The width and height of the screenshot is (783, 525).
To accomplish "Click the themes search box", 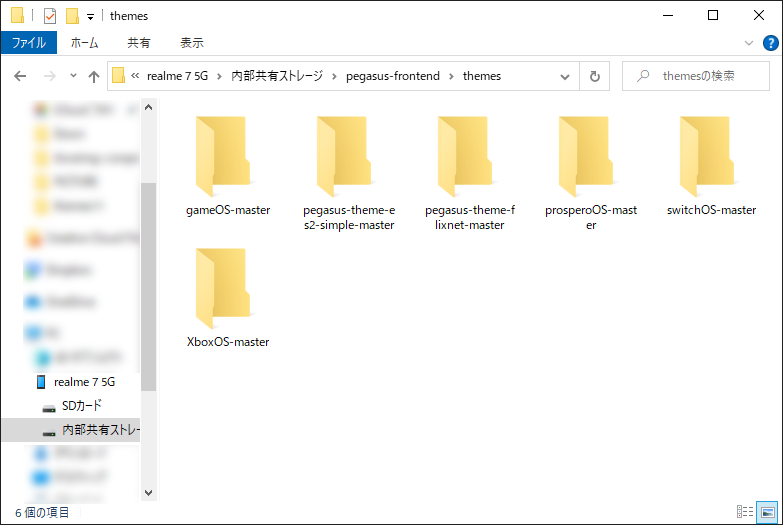I will (x=696, y=76).
